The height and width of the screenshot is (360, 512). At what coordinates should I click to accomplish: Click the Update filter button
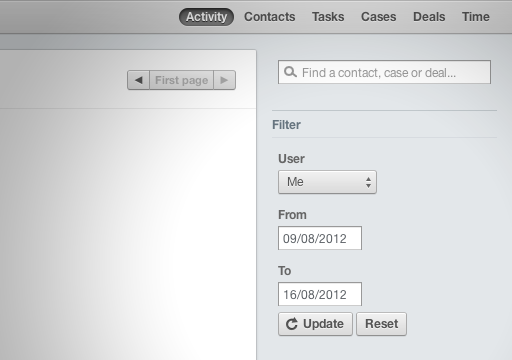click(315, 324)
